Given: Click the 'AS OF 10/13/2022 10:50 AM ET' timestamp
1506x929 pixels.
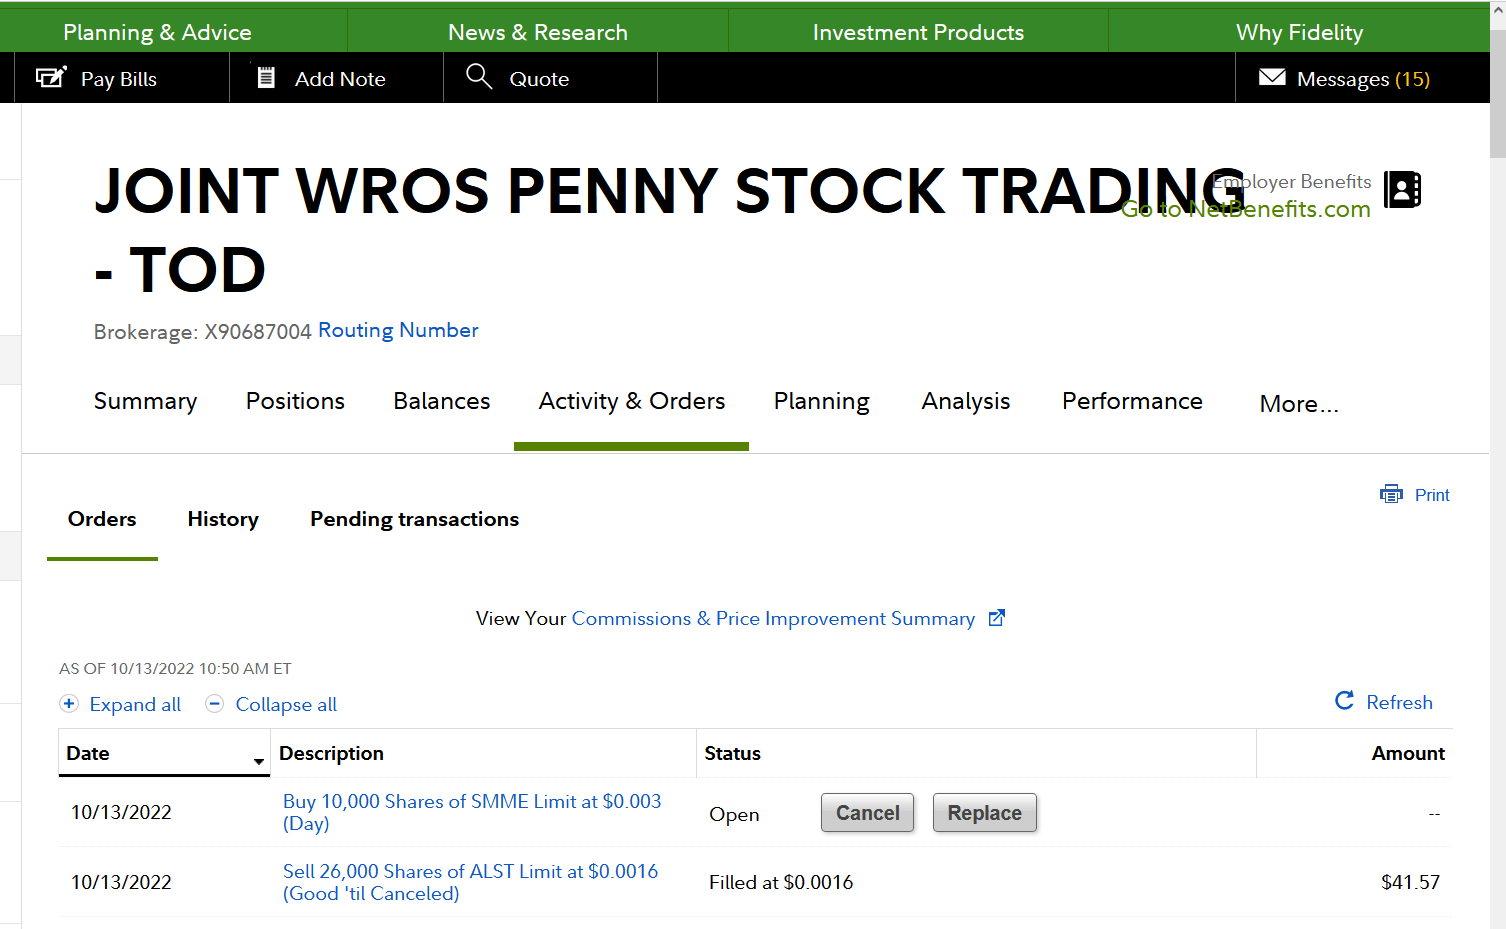Looking at the screenshot, I should [x=175, y=668].
